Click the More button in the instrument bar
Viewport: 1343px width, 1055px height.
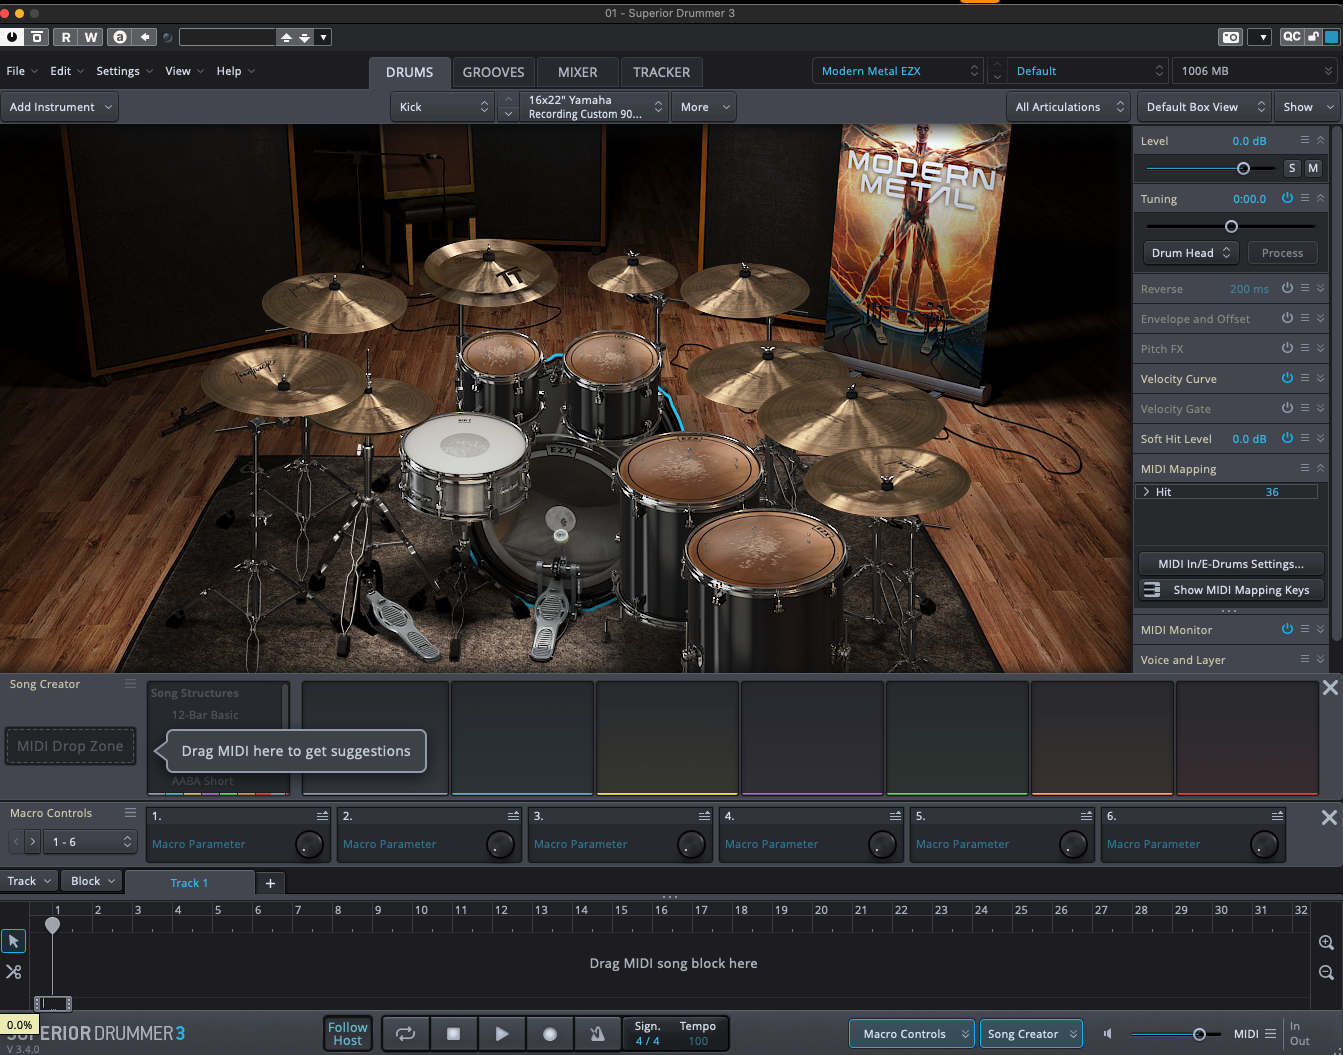point(703,107)
